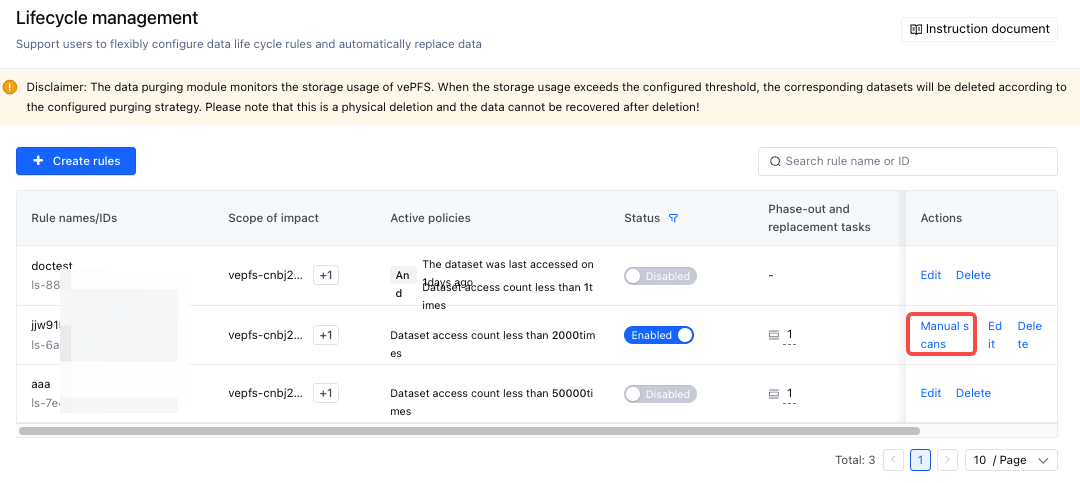Expand the +1 scope tag for jjw91 rule

tap(326, 335)
